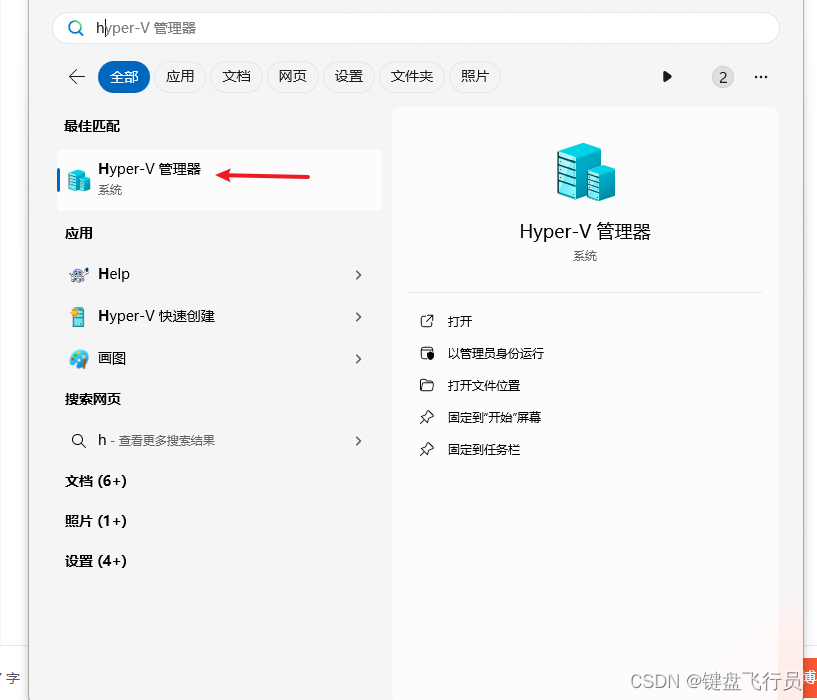Select the 网页 filter tab
Image resolution: width=817 pixels, height=700 pixels.
tap(292, 77)
